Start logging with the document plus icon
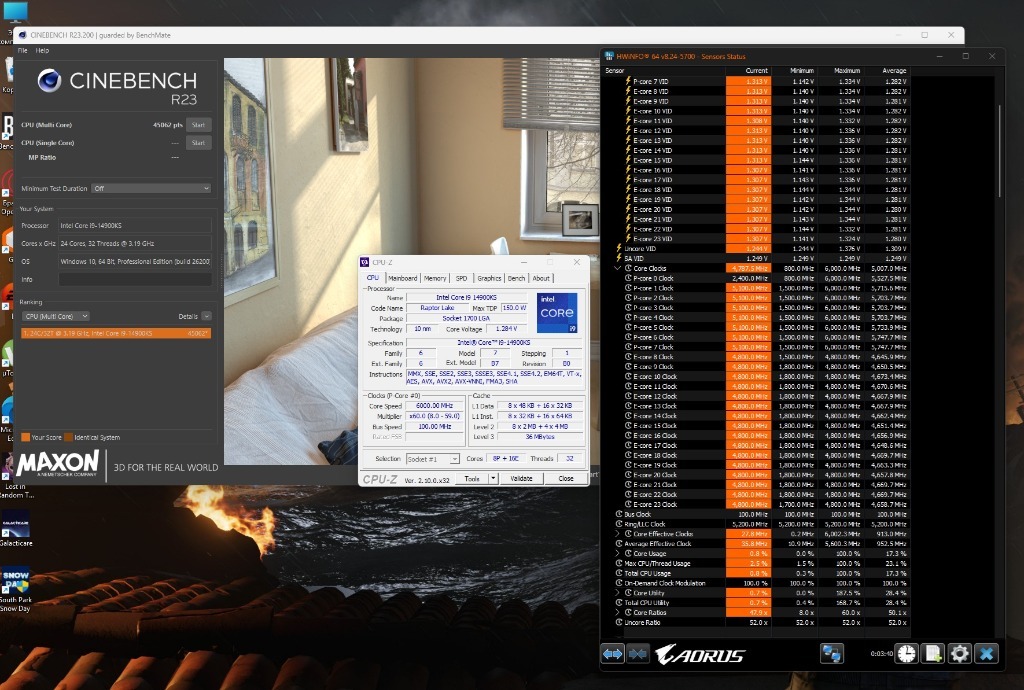 click(x=933, y=653)
